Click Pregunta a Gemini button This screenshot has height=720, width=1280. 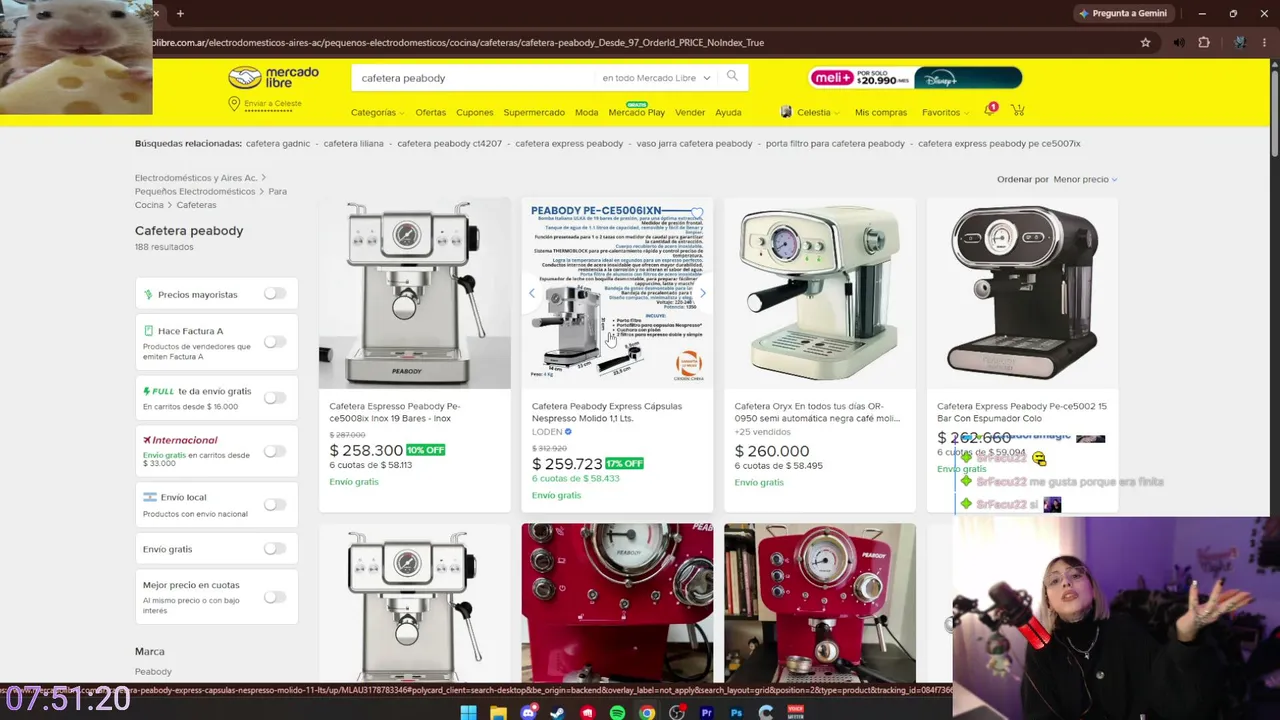click(x=1123, y=13)
